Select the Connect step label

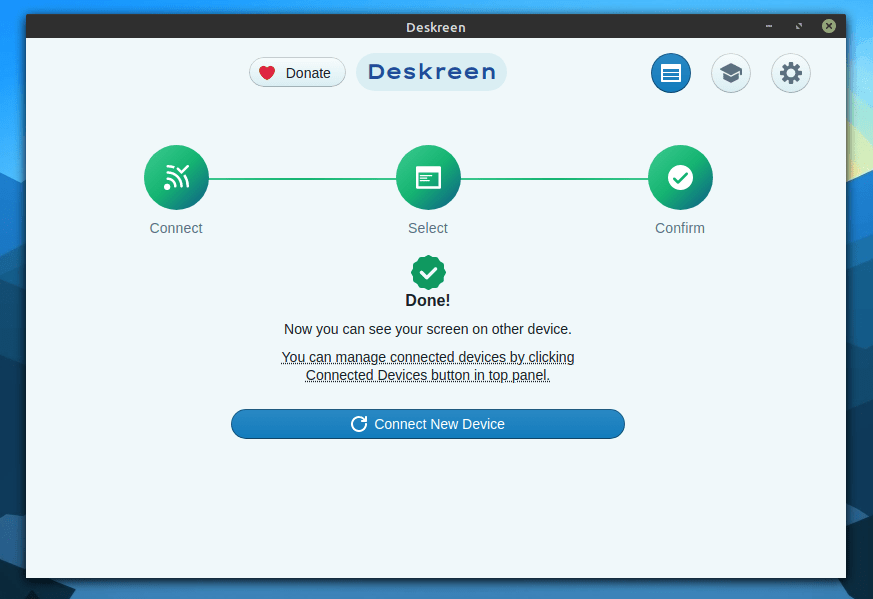coord(176,228)
